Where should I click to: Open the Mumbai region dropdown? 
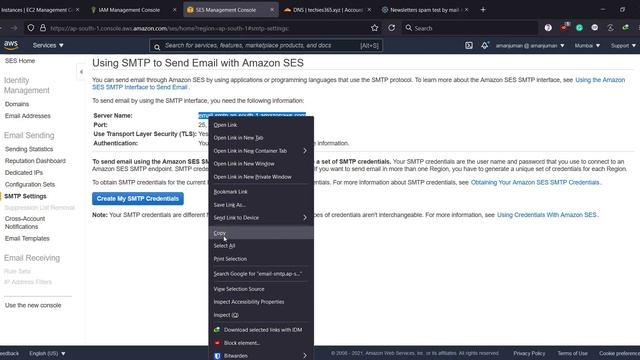coord(587,45)
